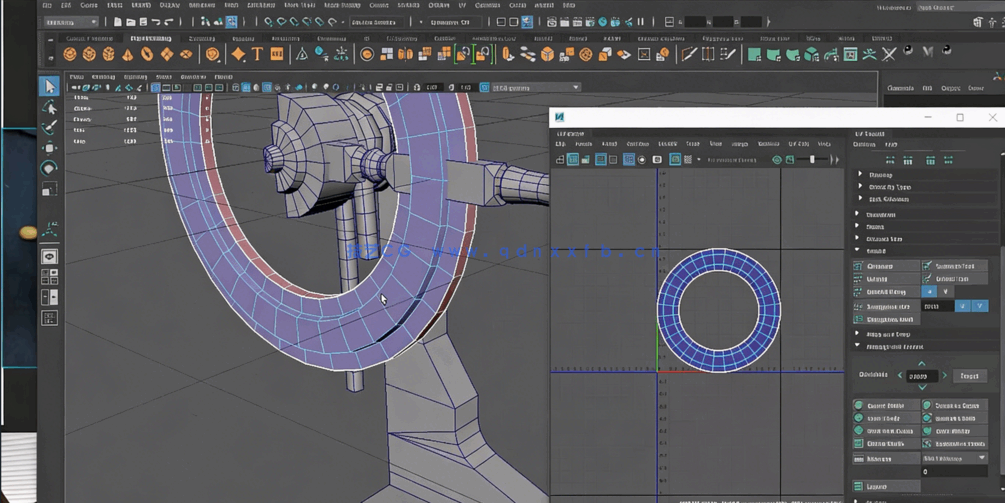Open the menu set dropdown in status line
The width and height of the screenshot is (1005, 503).
coord(72,22)
